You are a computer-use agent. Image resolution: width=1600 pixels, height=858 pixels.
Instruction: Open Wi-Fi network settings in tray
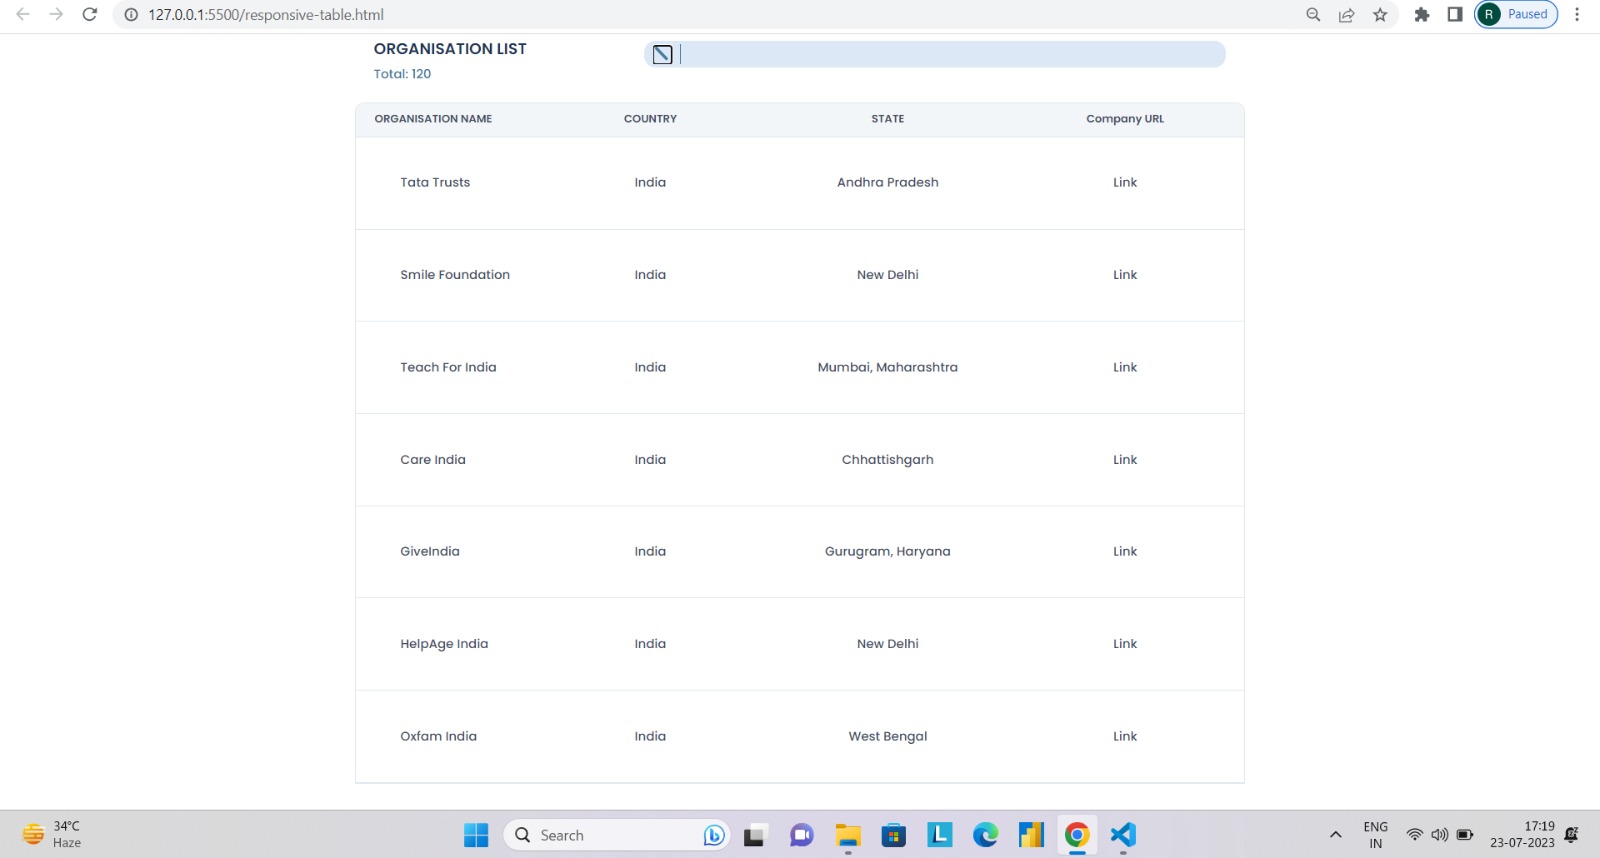pyautogui.click(x=1414, y=835)
